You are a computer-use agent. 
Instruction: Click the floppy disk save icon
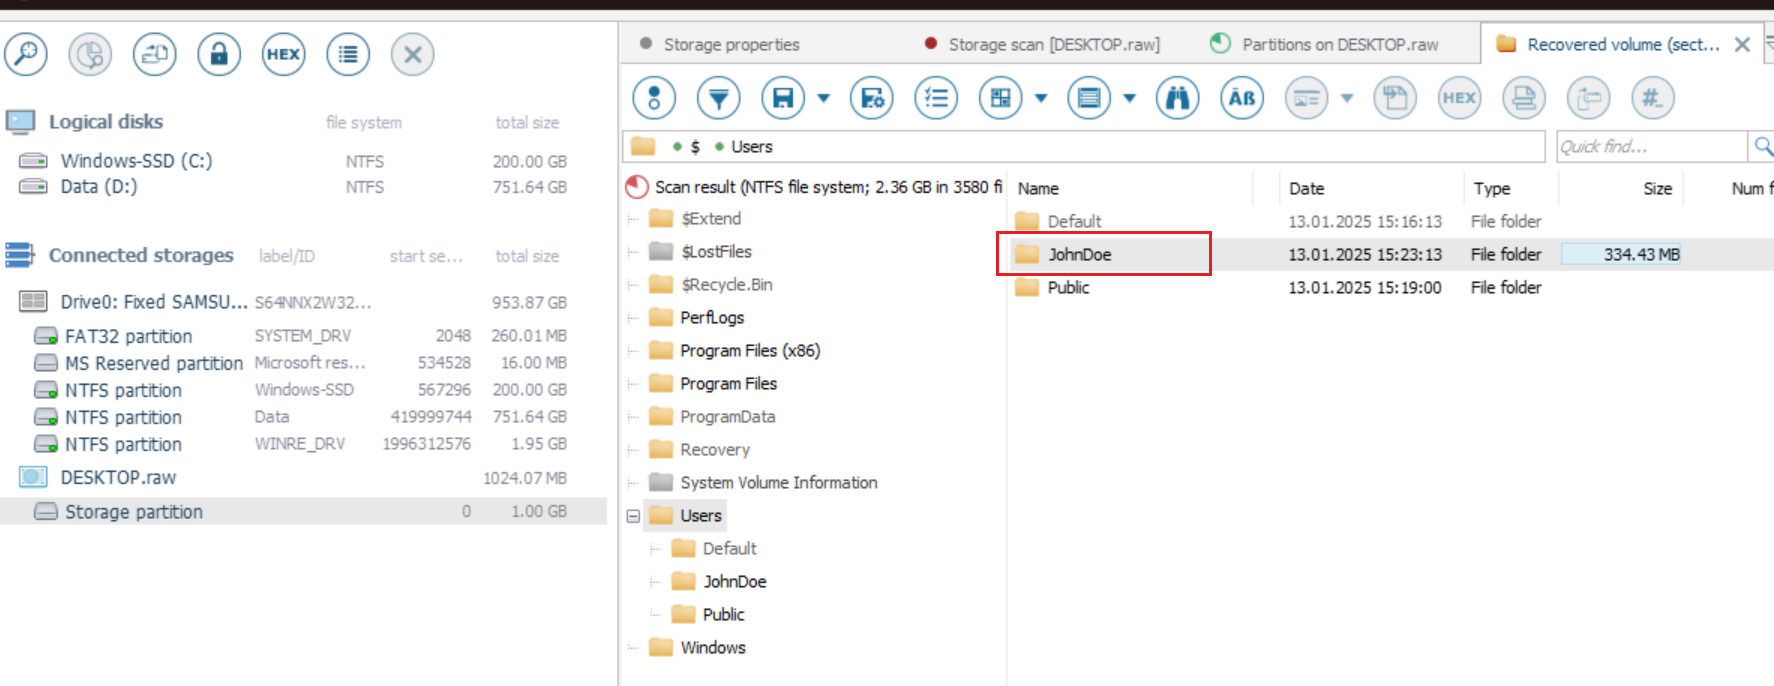[x=783, y=98]
